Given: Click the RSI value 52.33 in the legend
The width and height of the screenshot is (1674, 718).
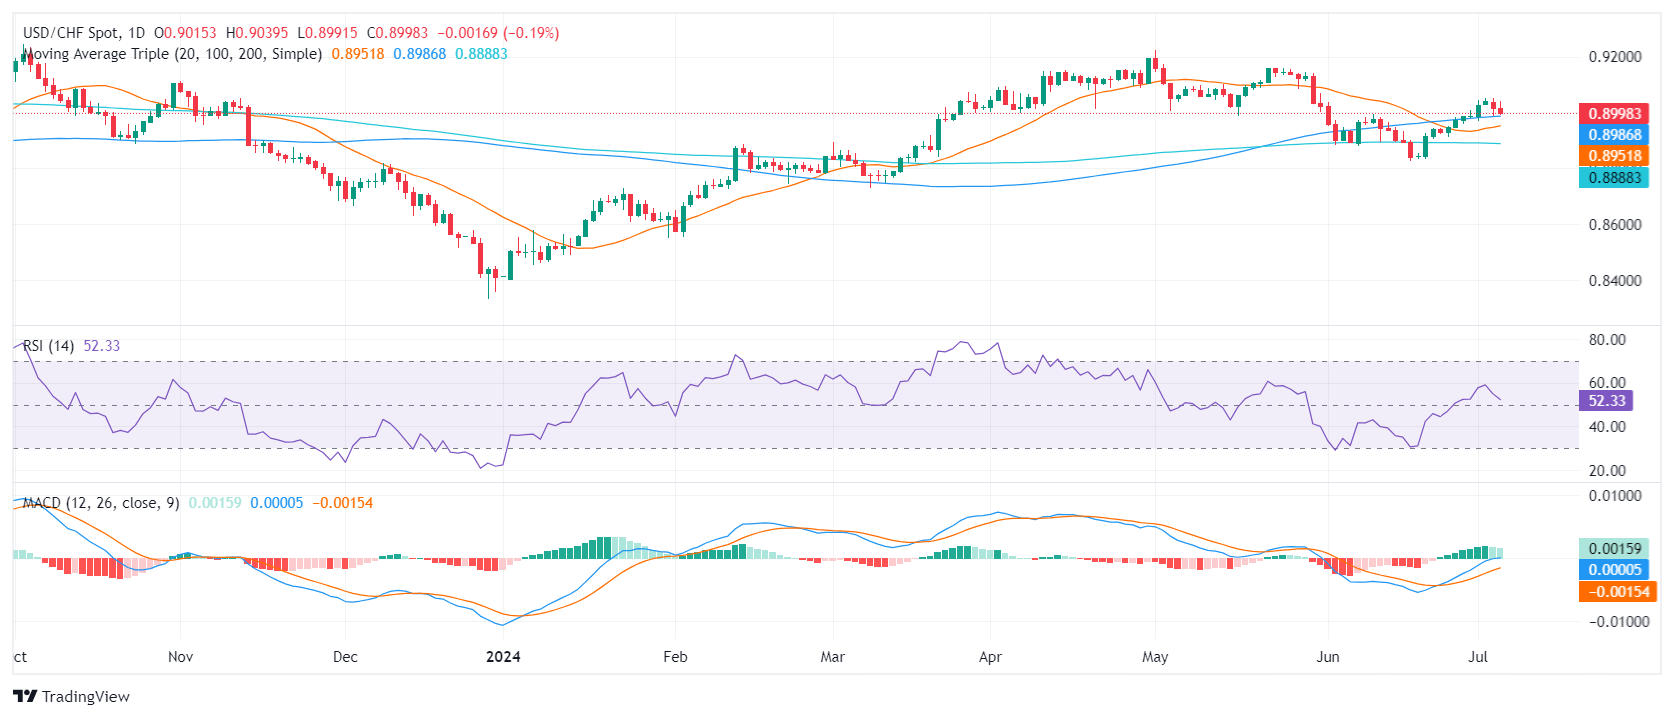Looking at the screenshot, I should coord(101,346).
